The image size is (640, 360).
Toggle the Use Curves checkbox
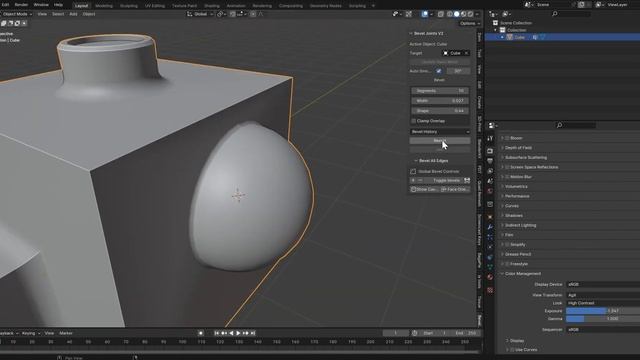pos(512,350)
